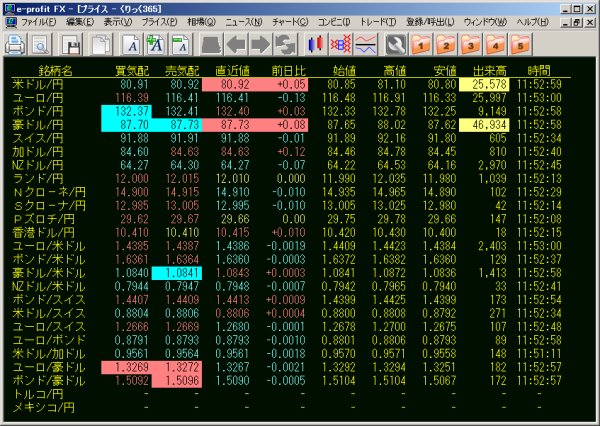Select the ランド/円 row name

pyautogui.click(x=38, y=178)
